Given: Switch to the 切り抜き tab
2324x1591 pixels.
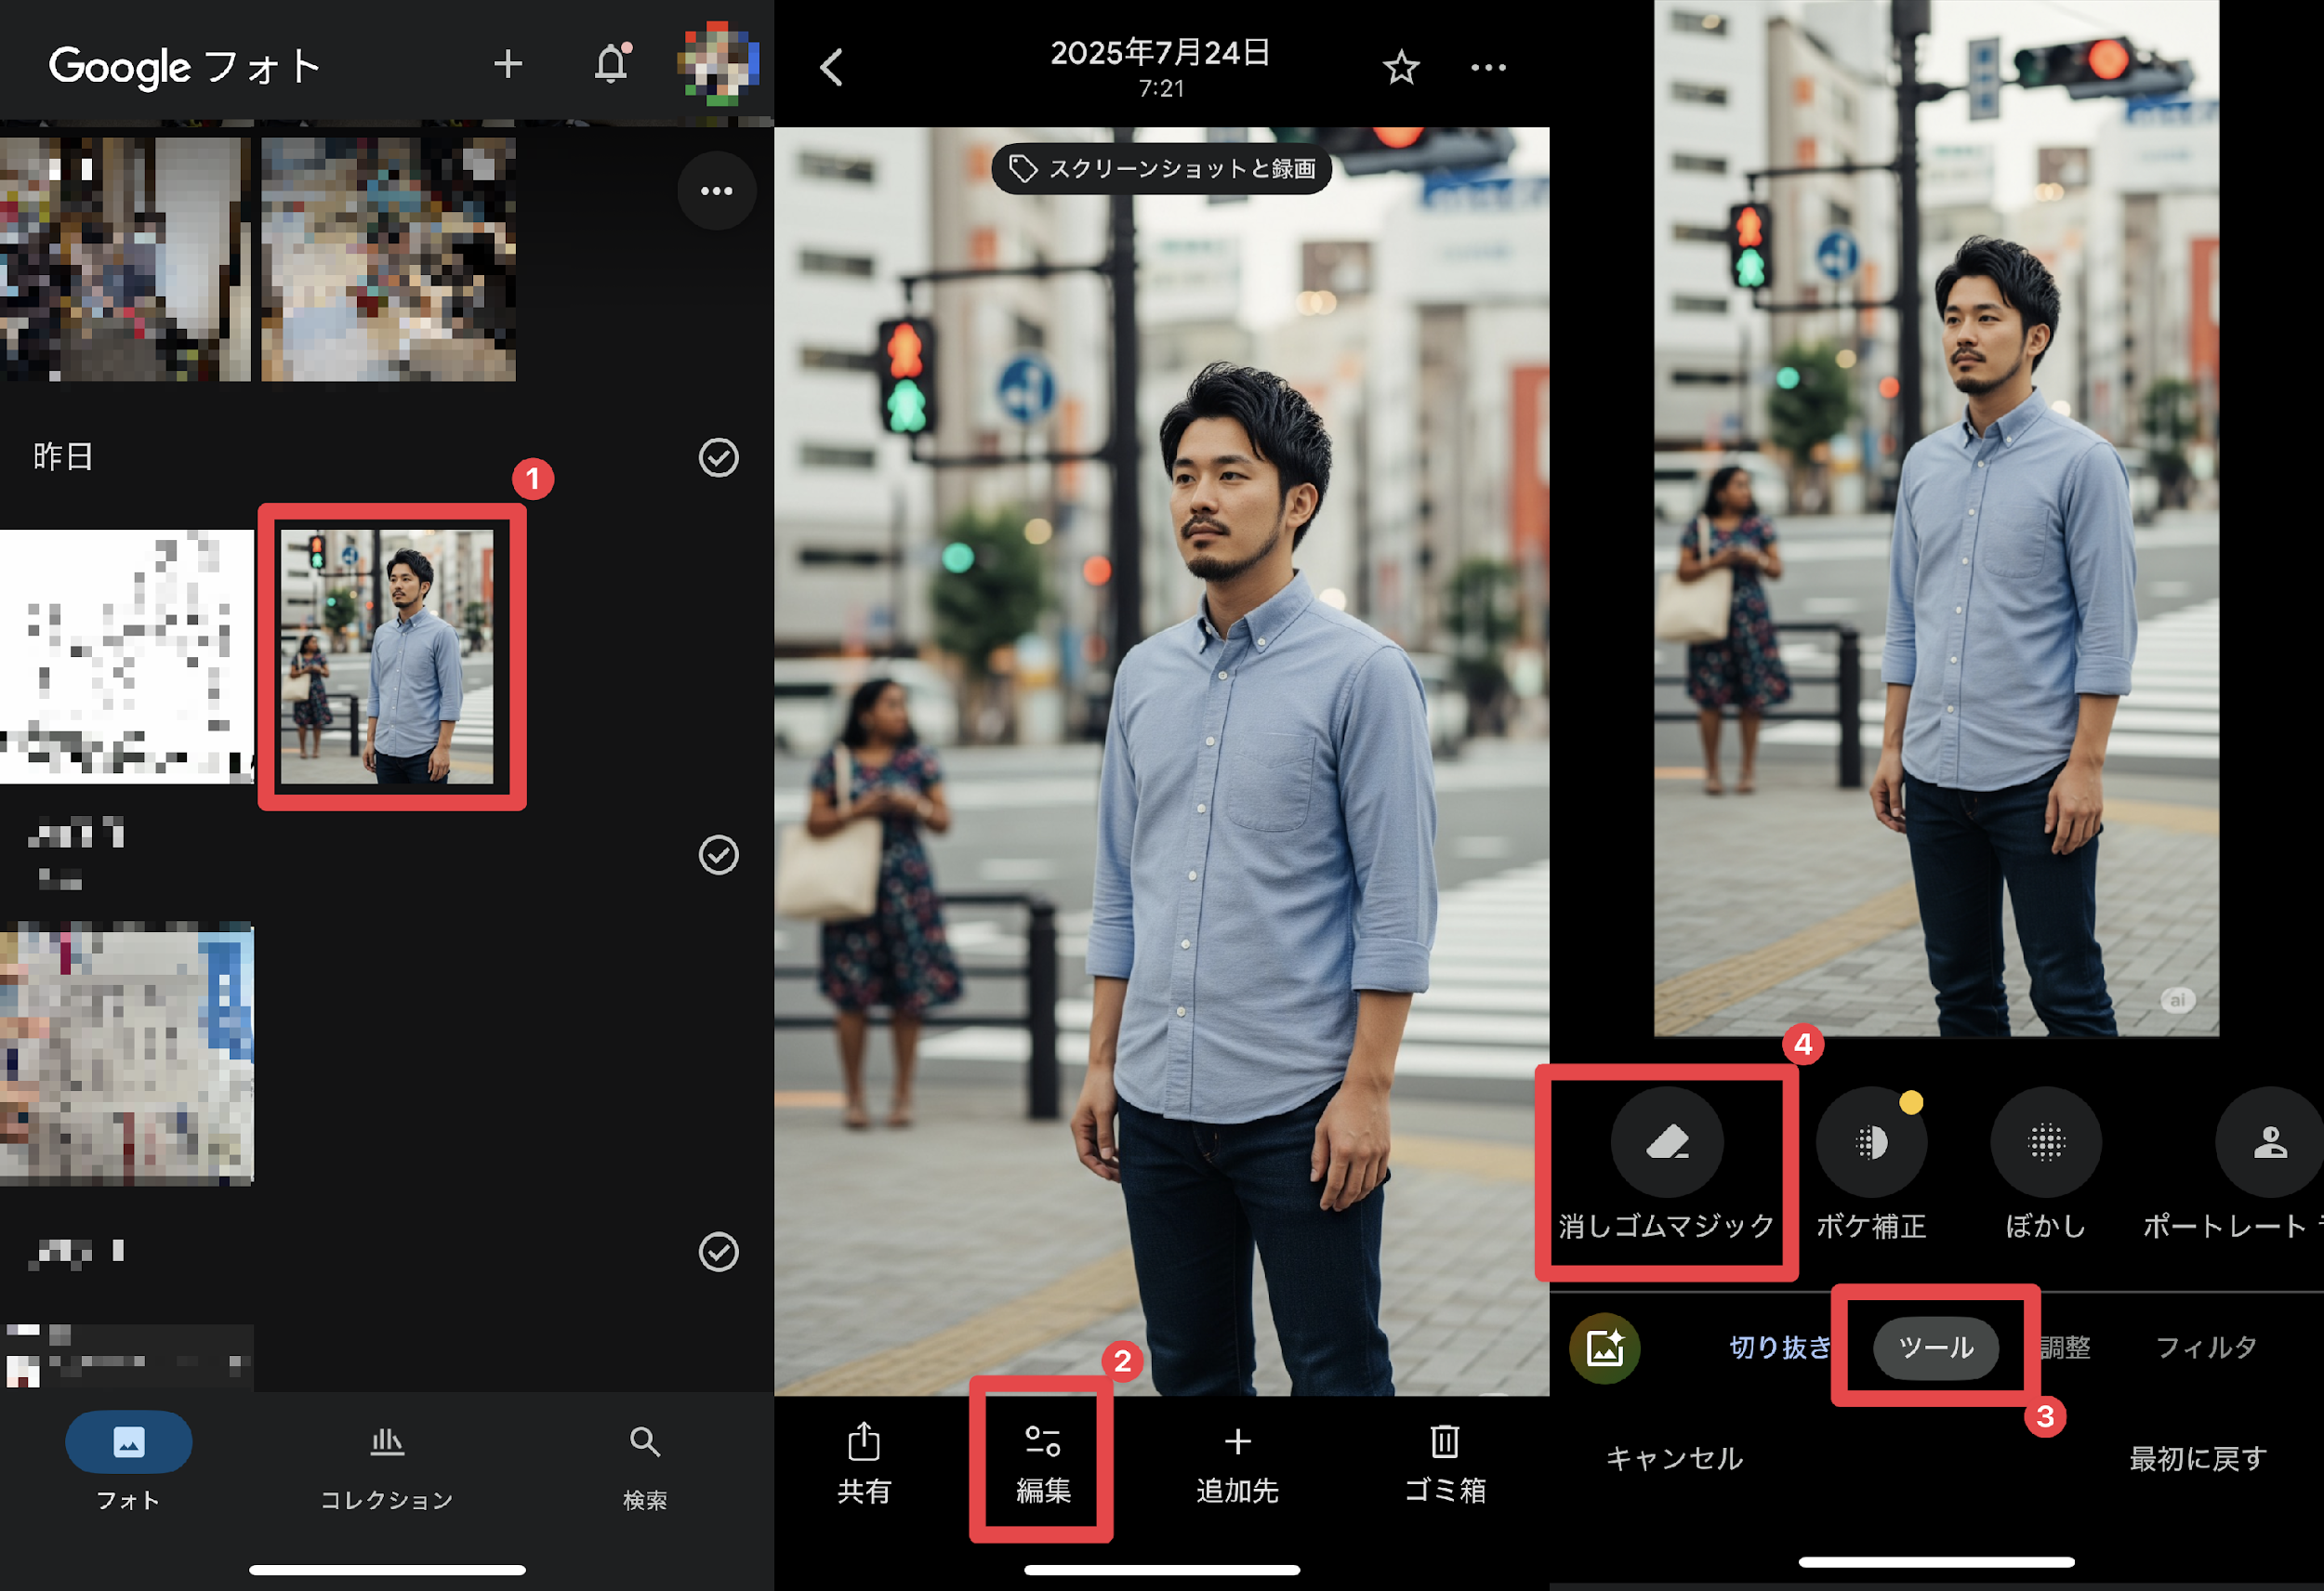Looking at the screenshot, I should [1780, 1348].
